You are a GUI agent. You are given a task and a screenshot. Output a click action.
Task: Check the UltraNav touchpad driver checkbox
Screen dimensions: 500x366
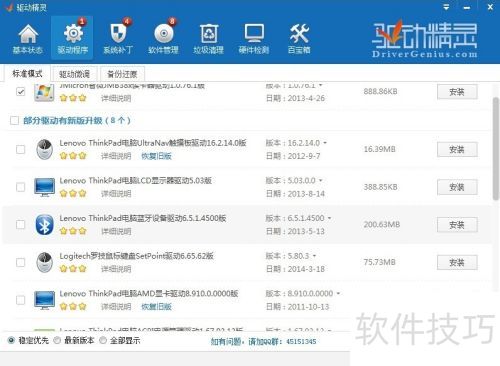[21, 149]
